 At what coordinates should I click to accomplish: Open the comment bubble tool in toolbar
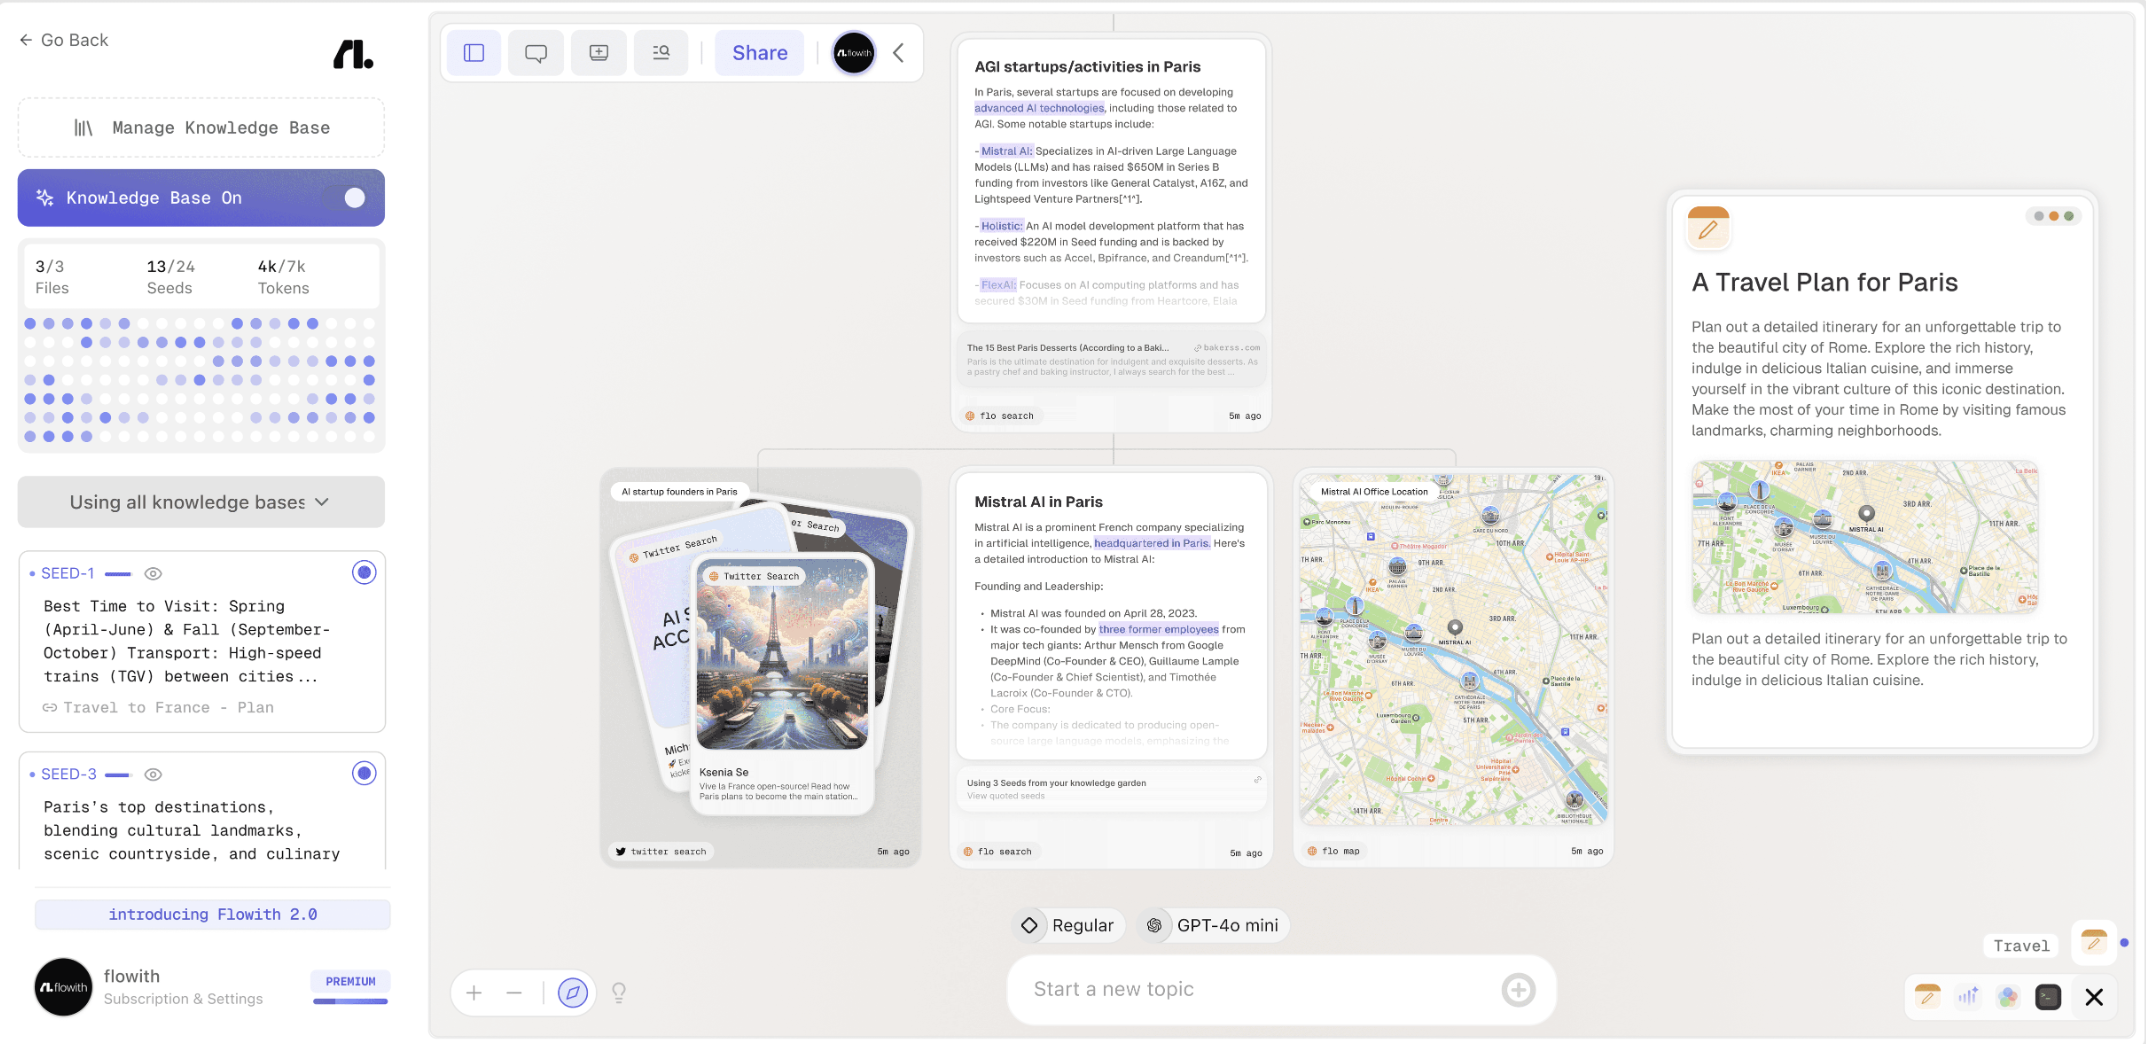point(536,53)
